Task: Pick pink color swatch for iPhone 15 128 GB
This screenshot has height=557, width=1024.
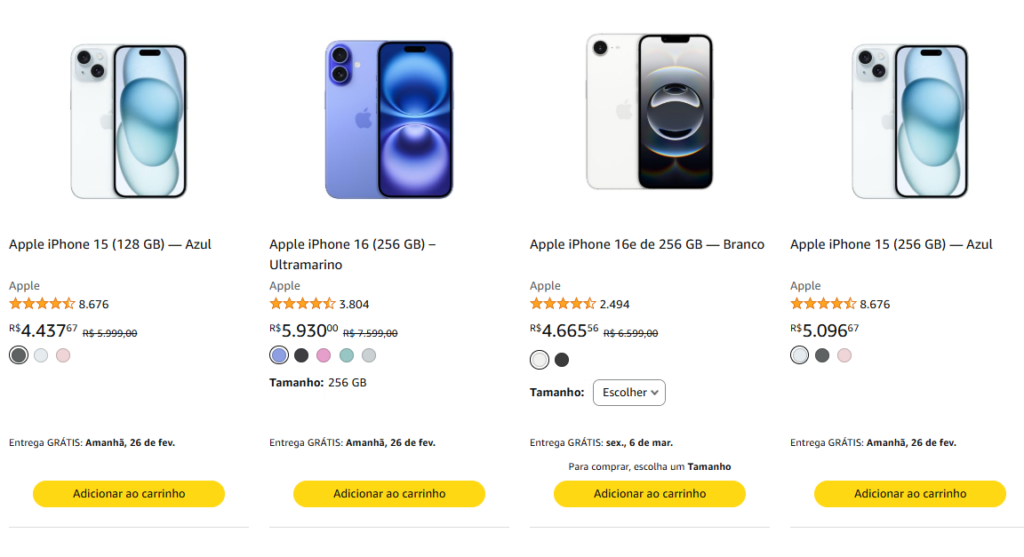Action: coord(63,355)
